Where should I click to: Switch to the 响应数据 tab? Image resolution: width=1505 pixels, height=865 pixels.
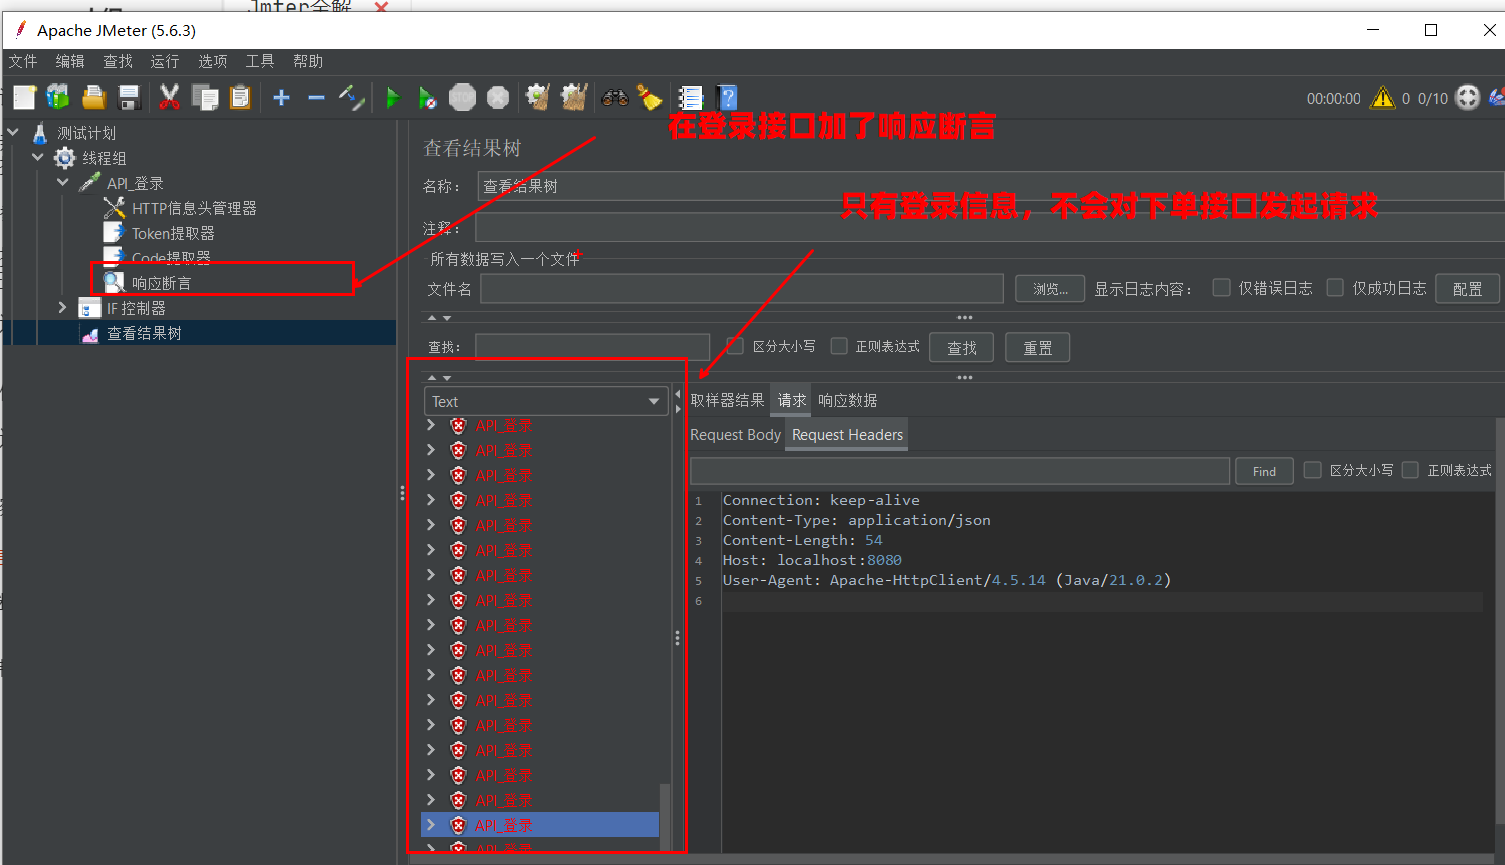pyautogui.click(x=847, y=400)
